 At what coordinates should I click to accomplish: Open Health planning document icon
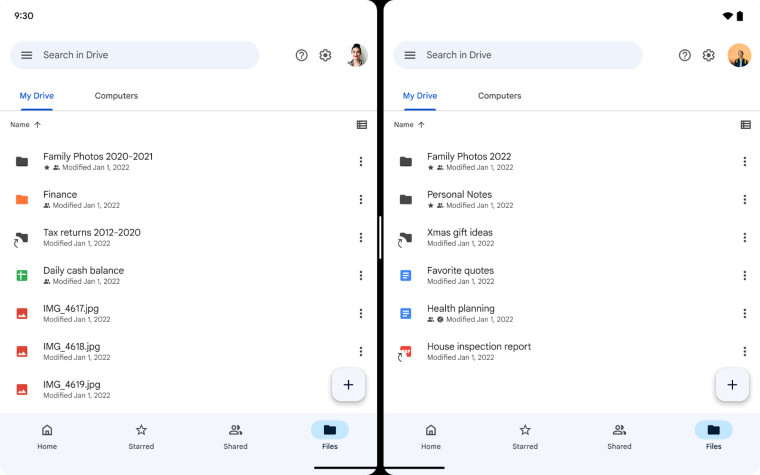click(x=406, y=314)
